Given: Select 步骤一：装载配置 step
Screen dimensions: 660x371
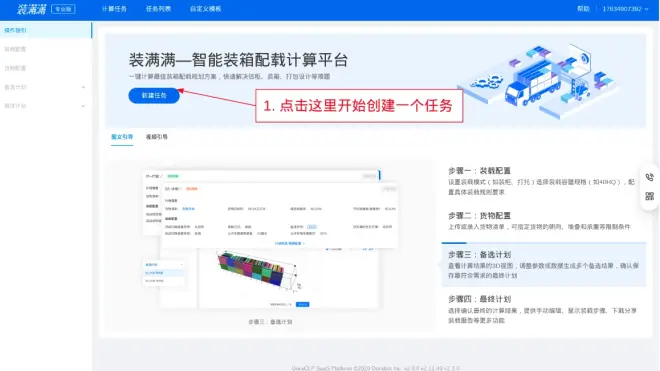Looking at the screenshot, I should point(543,181).
